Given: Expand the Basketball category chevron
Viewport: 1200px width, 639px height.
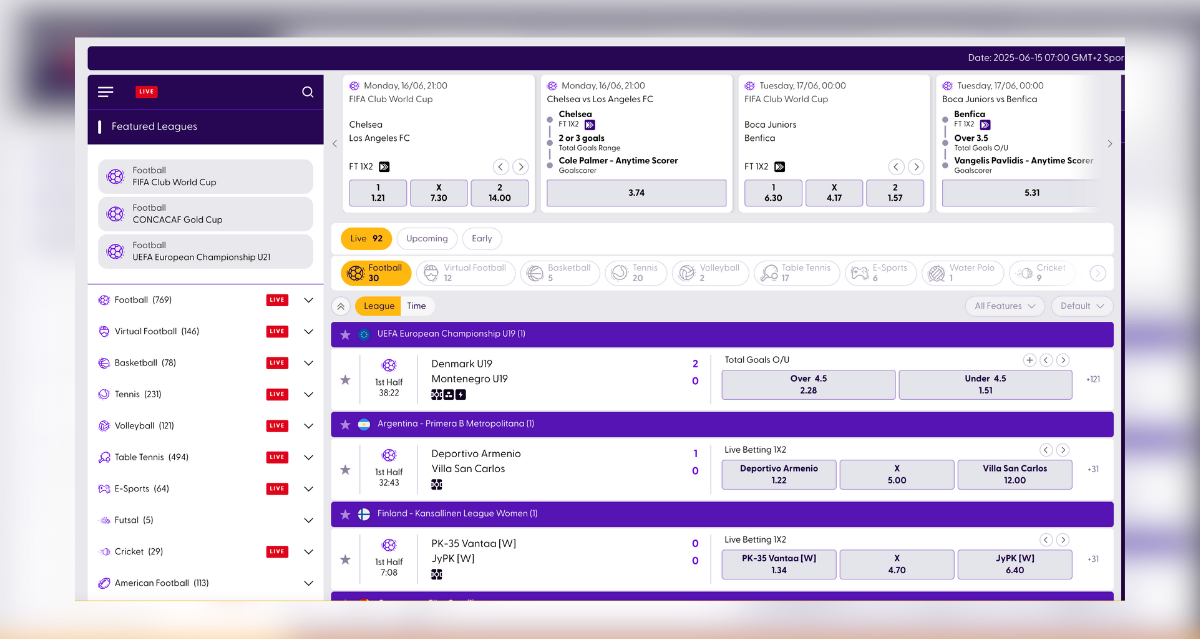Looking at the screenshot, I should 308,363.
